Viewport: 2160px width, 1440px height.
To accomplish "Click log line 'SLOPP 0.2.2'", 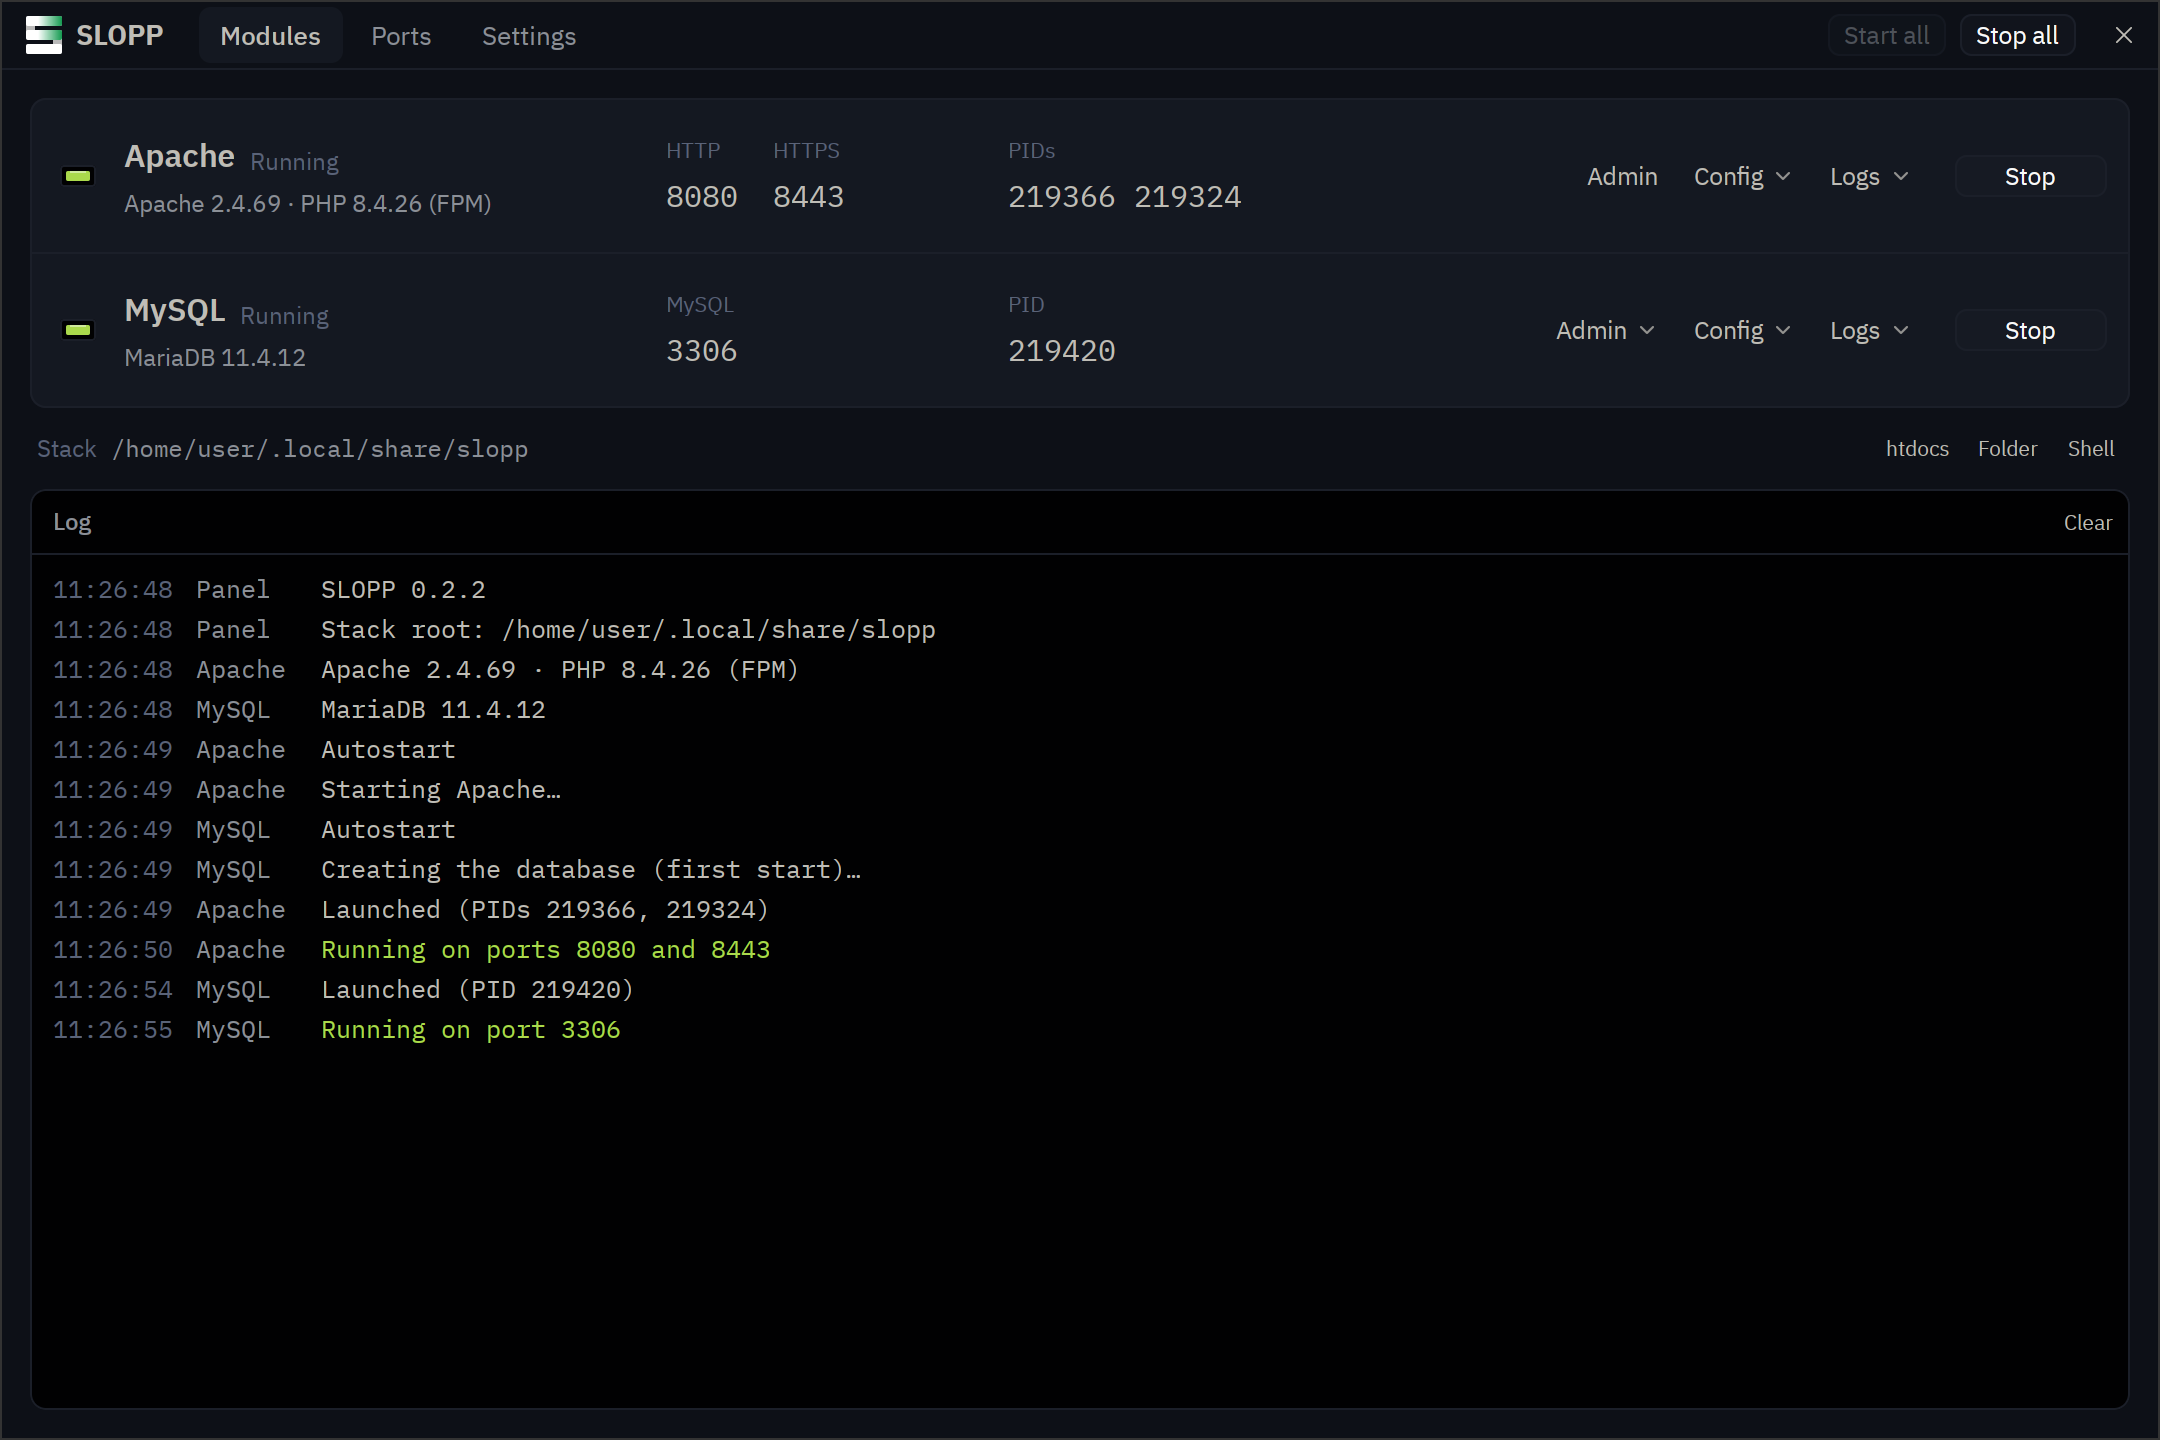I will pos(403,590).
